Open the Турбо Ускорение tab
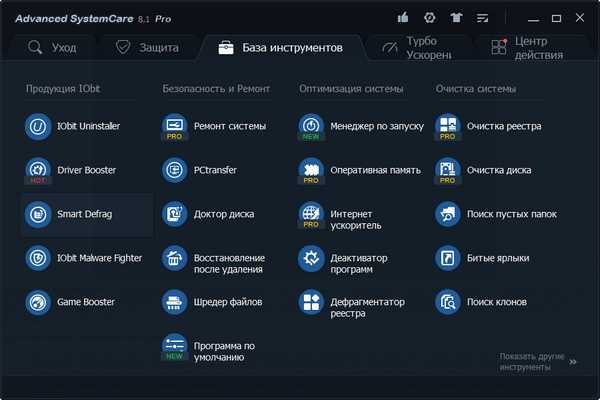The width and height of the screenshot is (600, 400). point(412,48)
